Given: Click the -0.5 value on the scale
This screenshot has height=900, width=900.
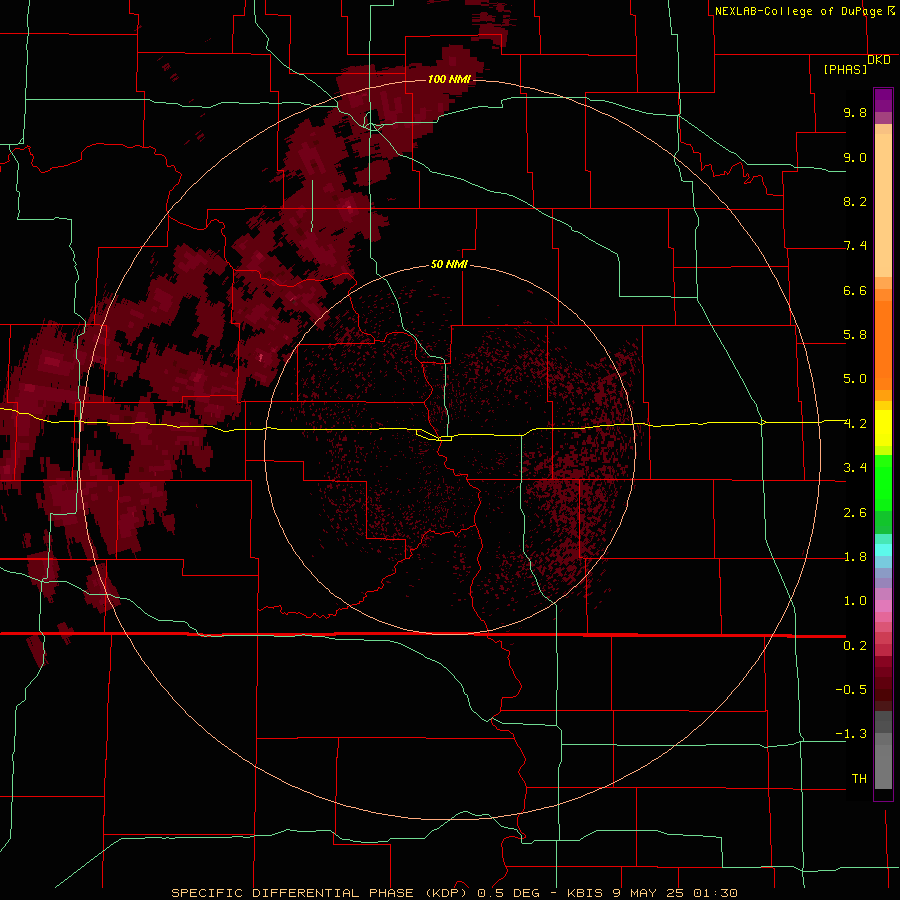Looking at the screenshot, I should coord(851,689).
